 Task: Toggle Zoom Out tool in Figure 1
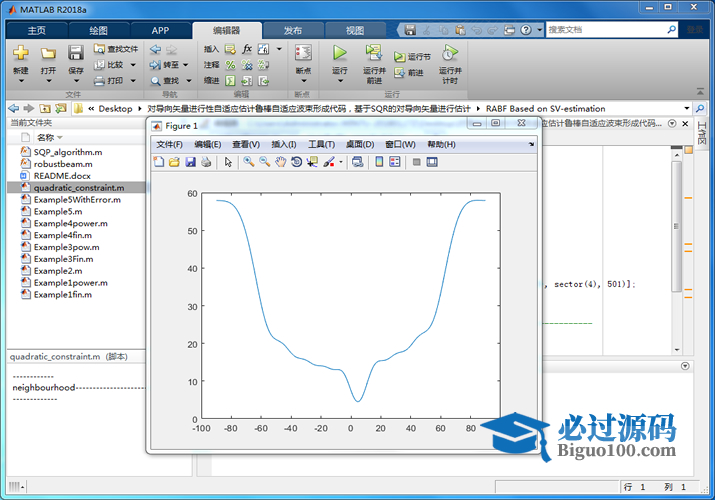click(x=264, y=162)
